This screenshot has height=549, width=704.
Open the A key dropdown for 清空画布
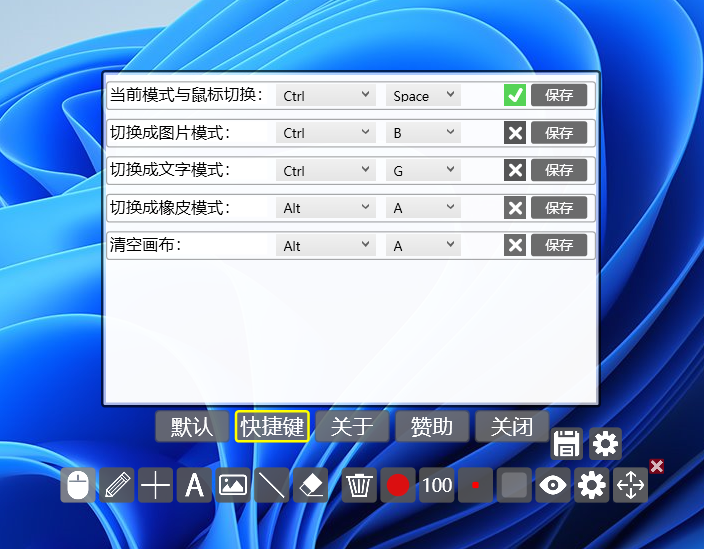click(x=423, y=245)
